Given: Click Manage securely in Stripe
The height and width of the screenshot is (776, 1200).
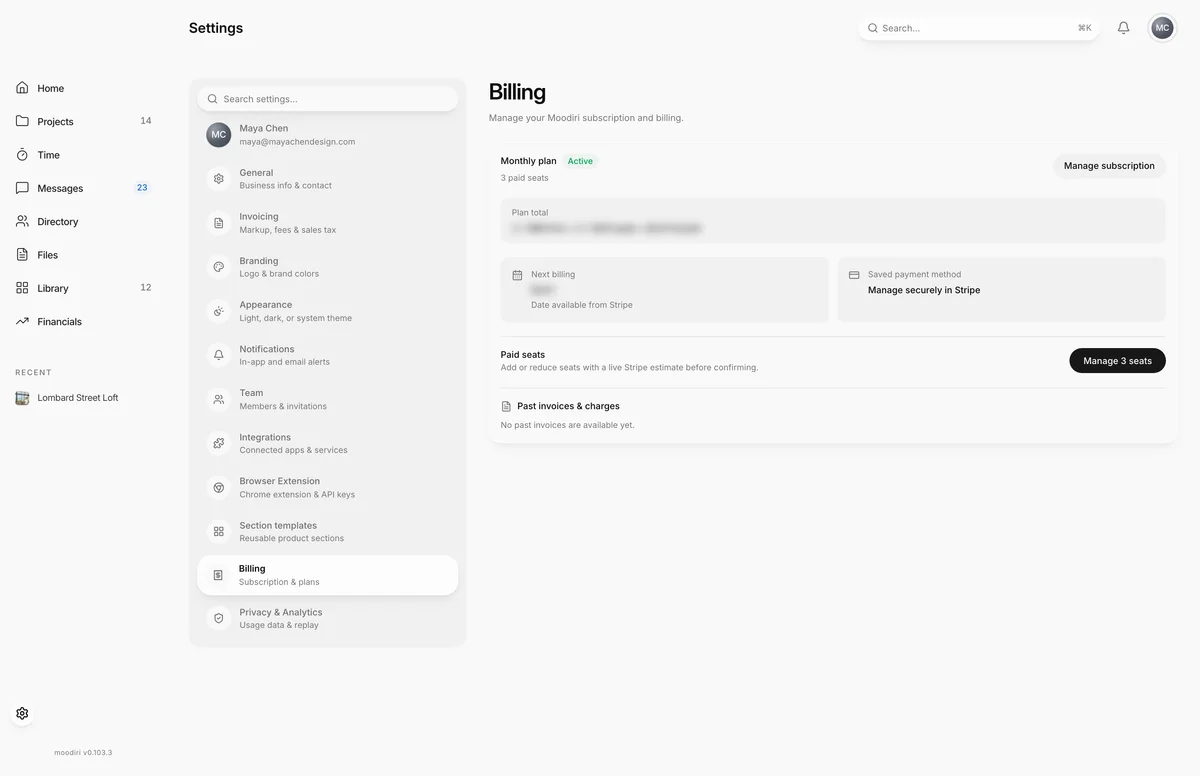Looking at the screenshot, I should pos(924,290).
